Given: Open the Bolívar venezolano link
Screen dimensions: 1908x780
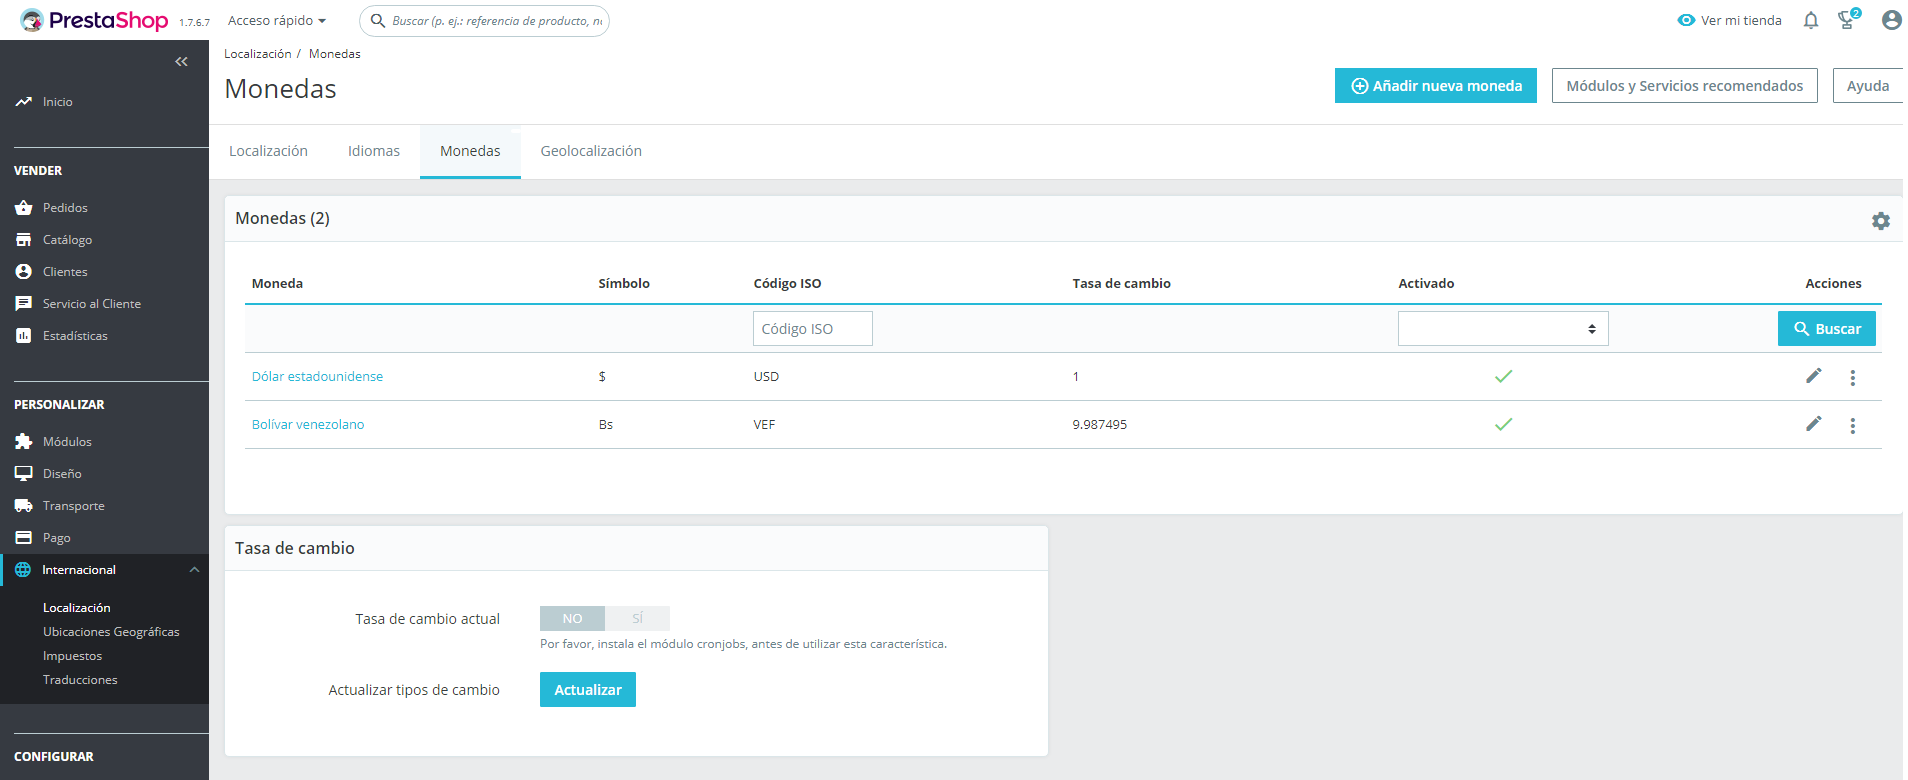Looking at the screenshot, I should click(308, 425).
